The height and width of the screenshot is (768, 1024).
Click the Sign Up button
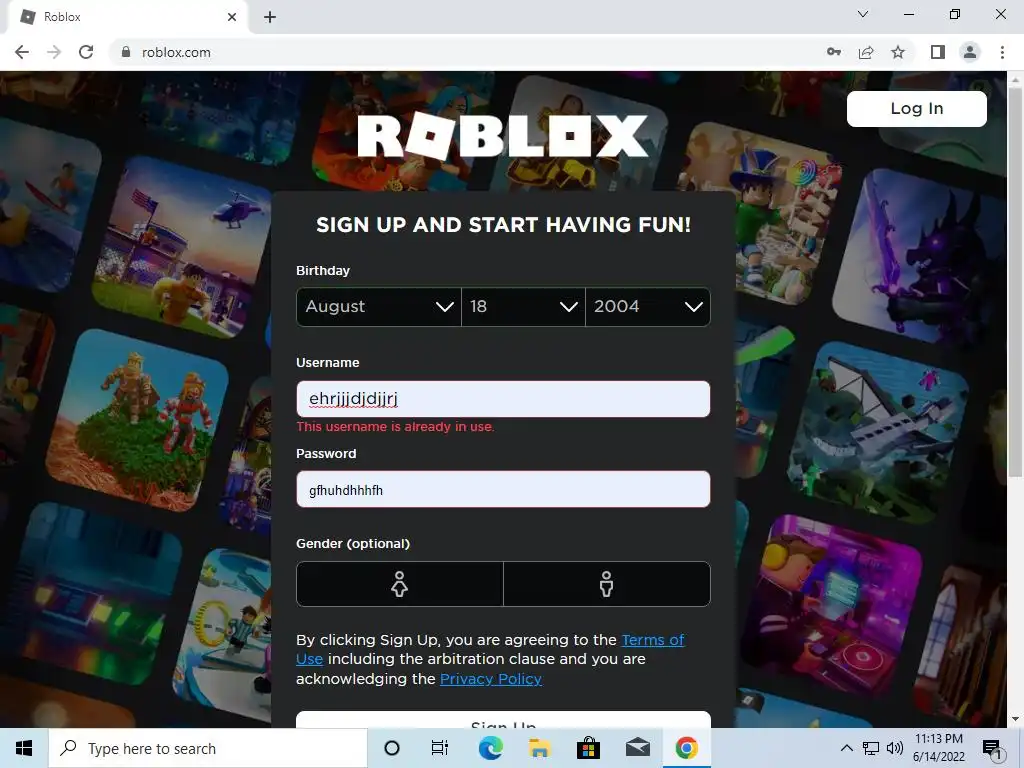pos(503,720)
